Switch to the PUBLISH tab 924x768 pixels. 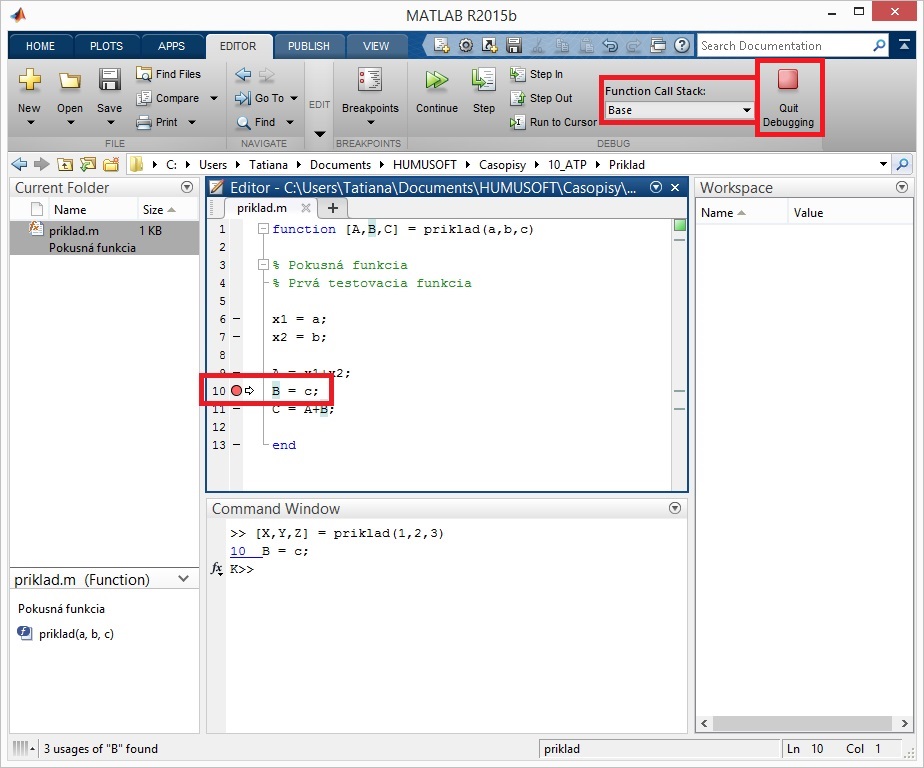tap(309, 46)
